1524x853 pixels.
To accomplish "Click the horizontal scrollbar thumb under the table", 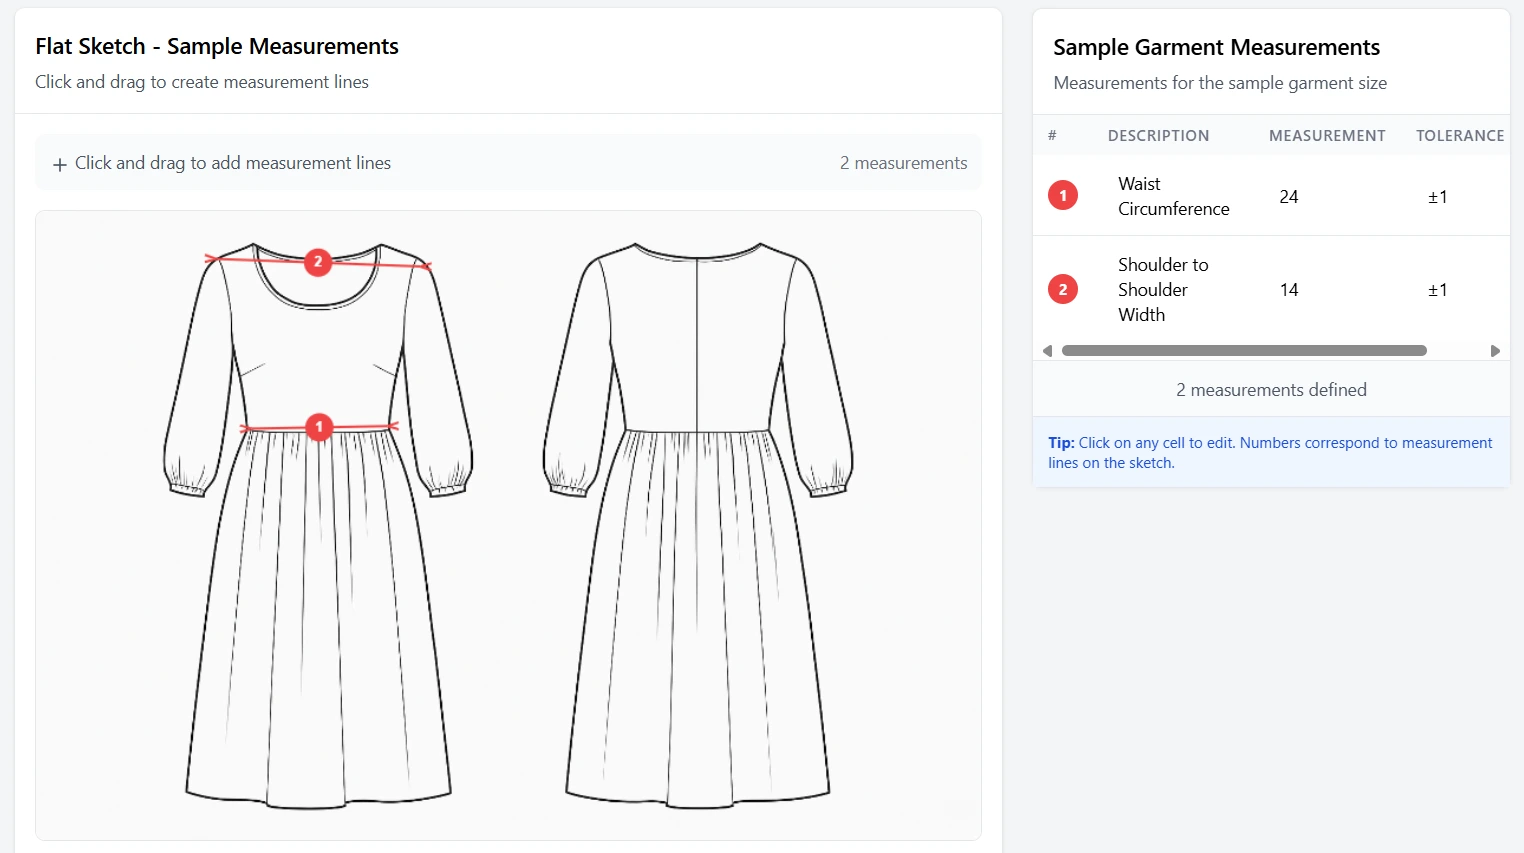I will 1243,351.
